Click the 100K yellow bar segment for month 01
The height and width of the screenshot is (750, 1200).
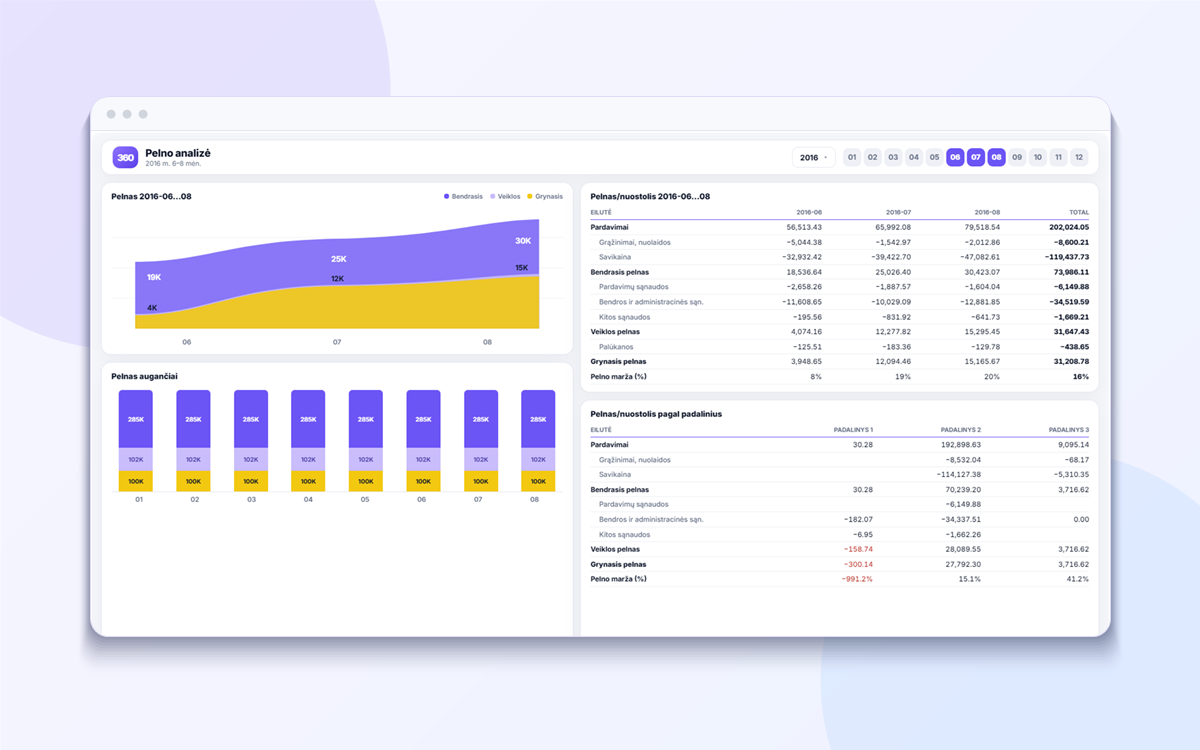(x=136, y=482)
